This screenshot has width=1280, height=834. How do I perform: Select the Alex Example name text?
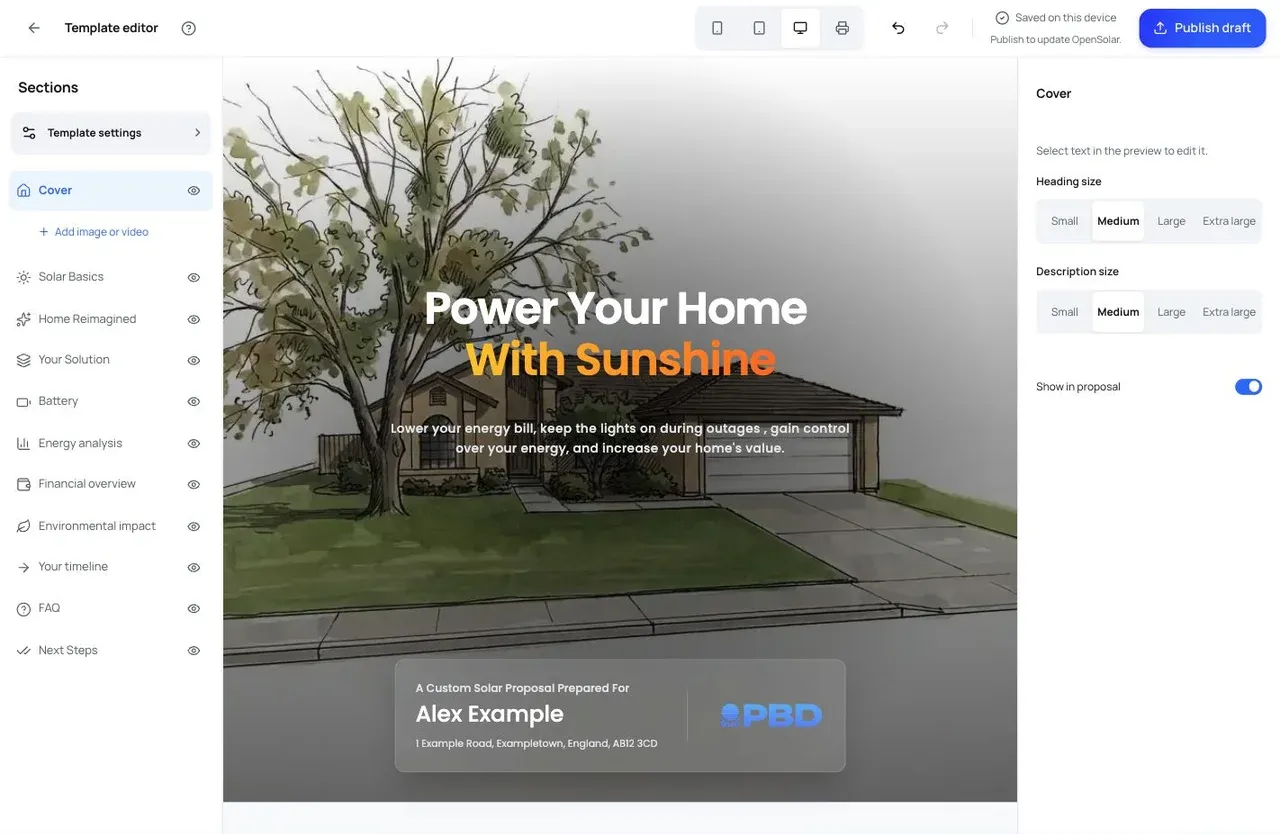(x=490, y=714)
